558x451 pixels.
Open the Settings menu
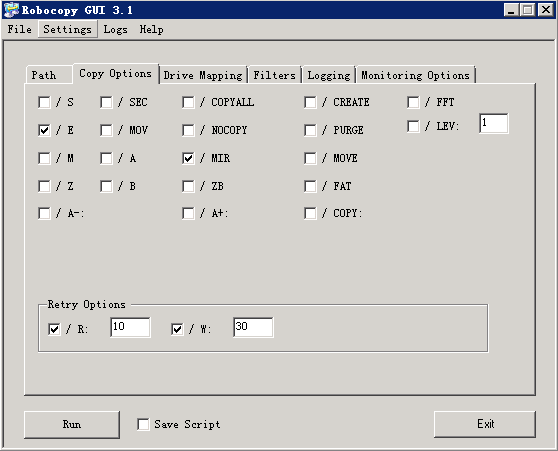pos(68,29)
